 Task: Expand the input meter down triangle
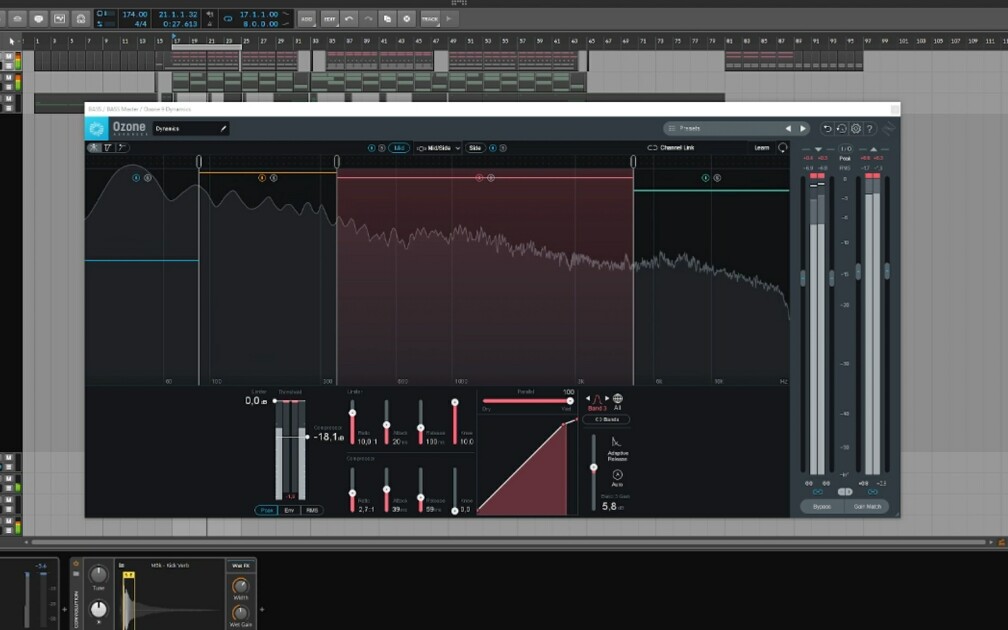tap(818, 149)
